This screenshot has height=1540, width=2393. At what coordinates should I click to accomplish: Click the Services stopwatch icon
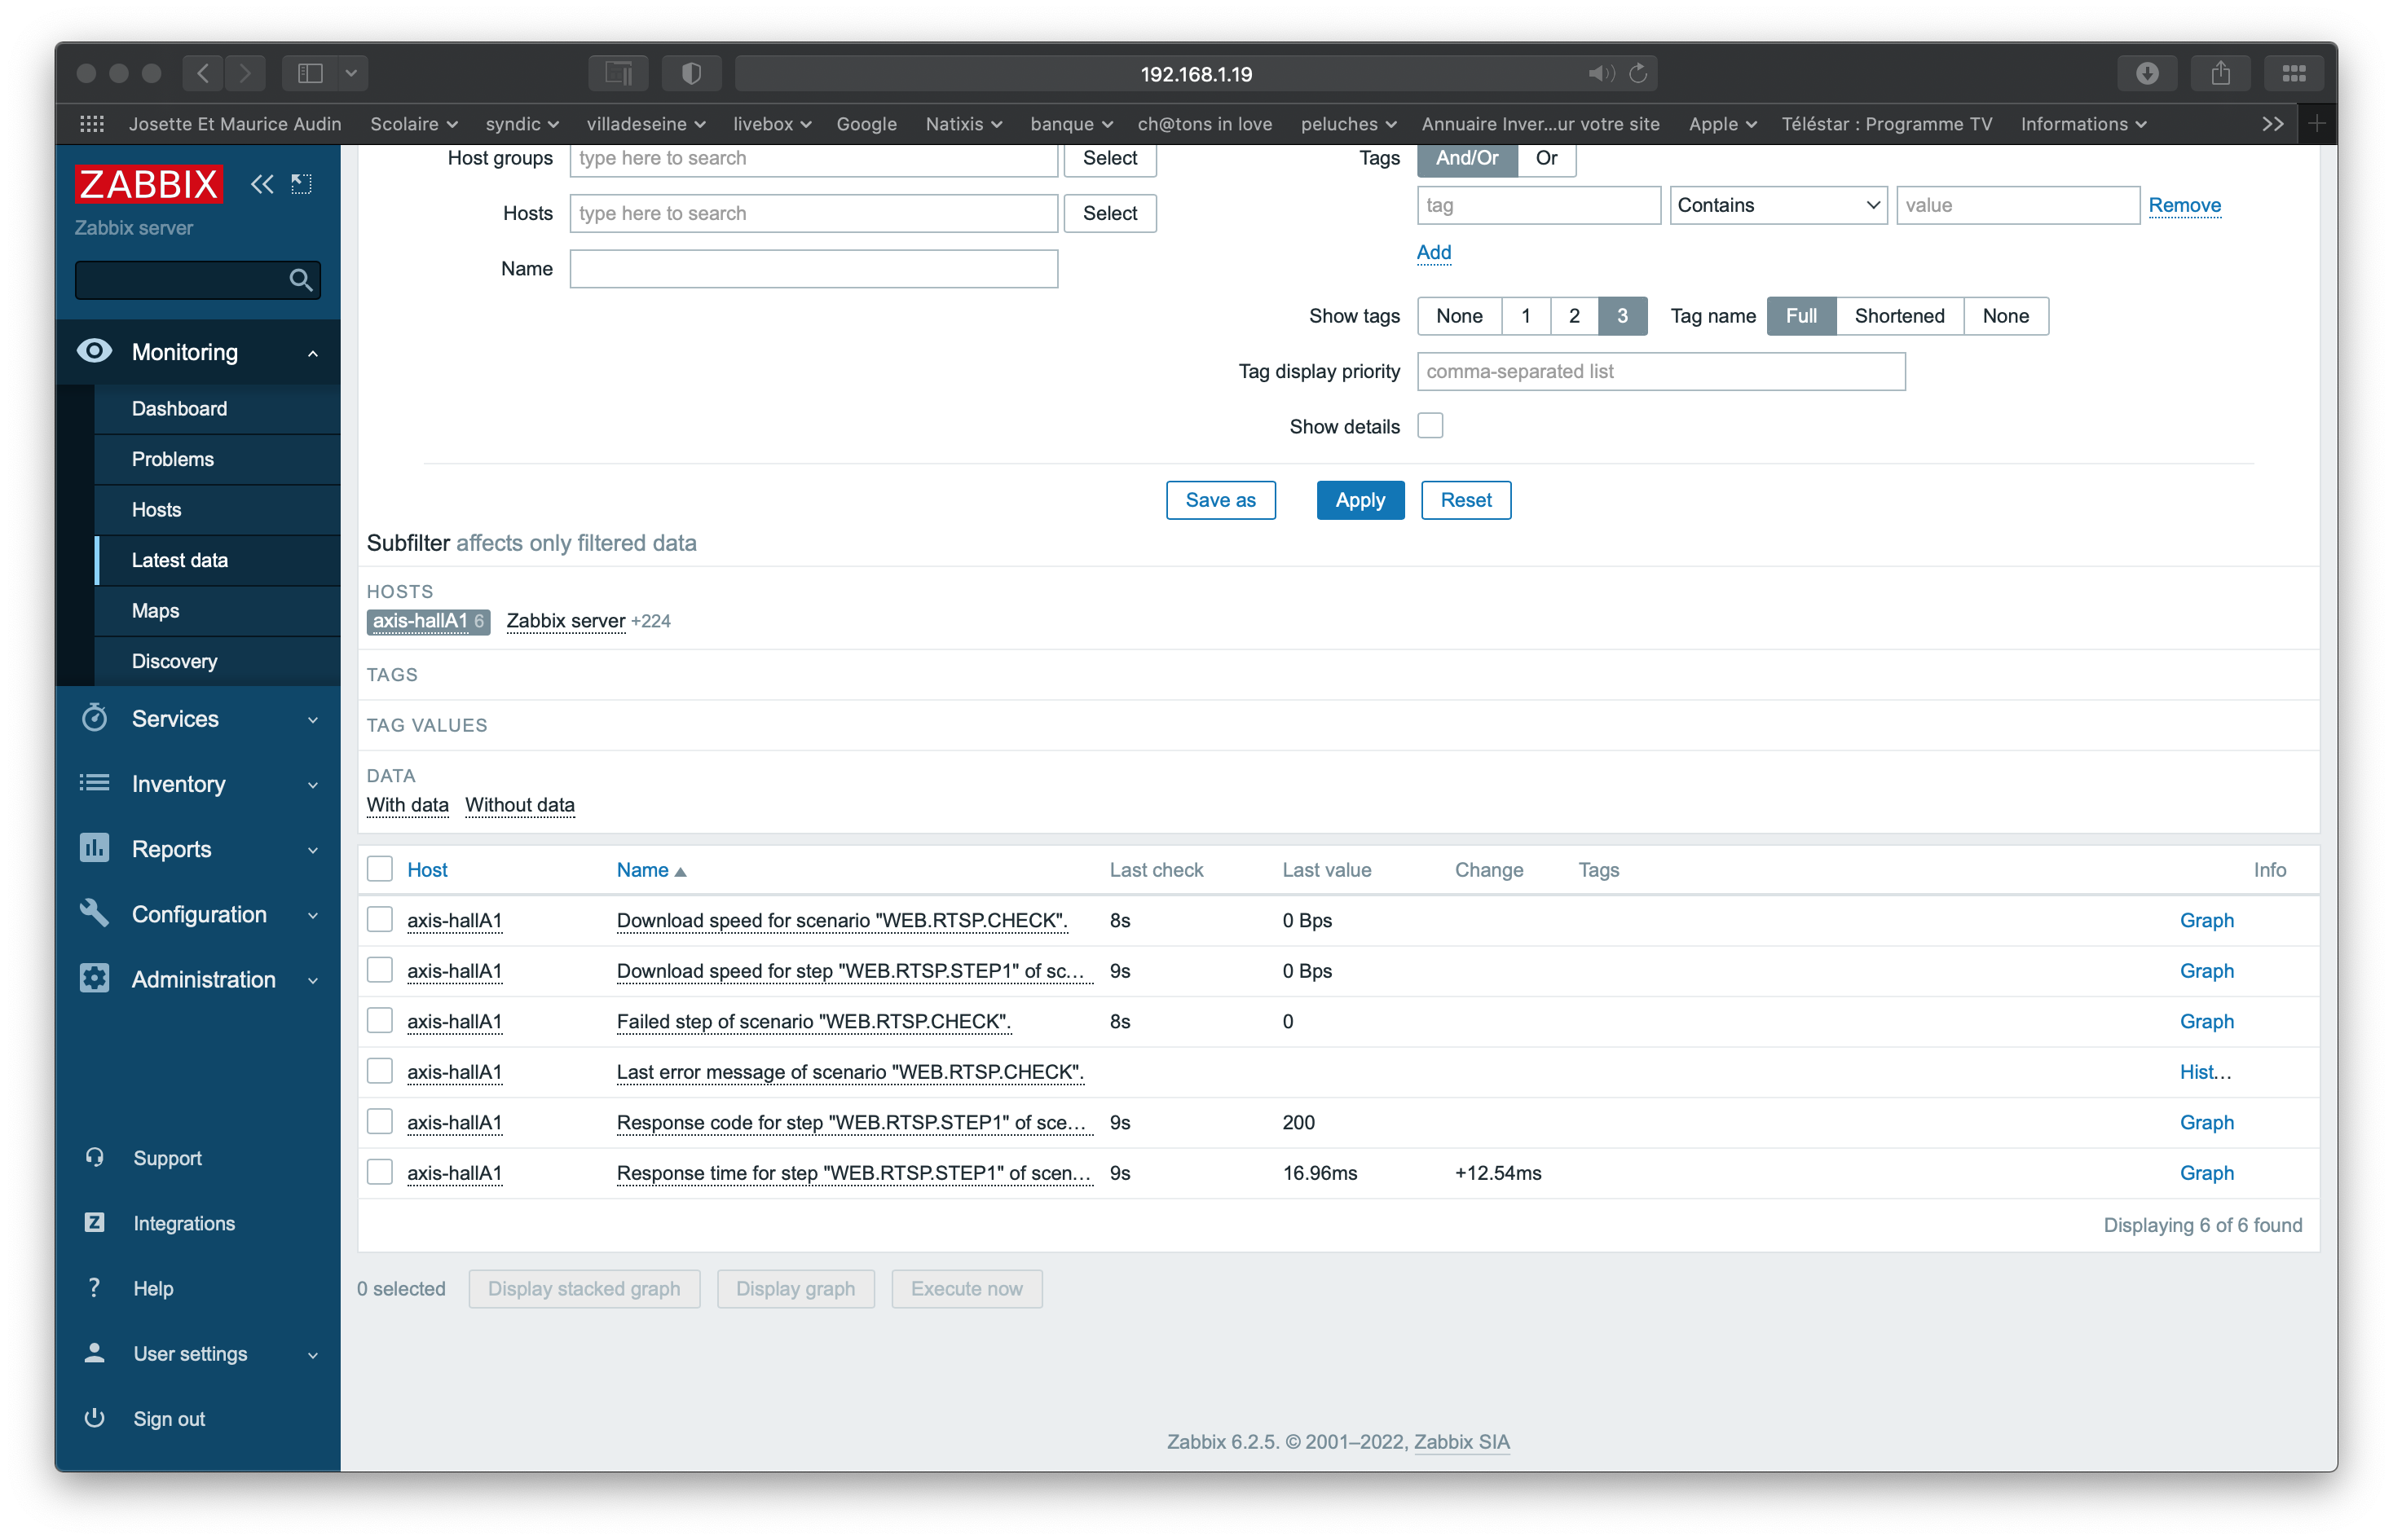(94, 718)
